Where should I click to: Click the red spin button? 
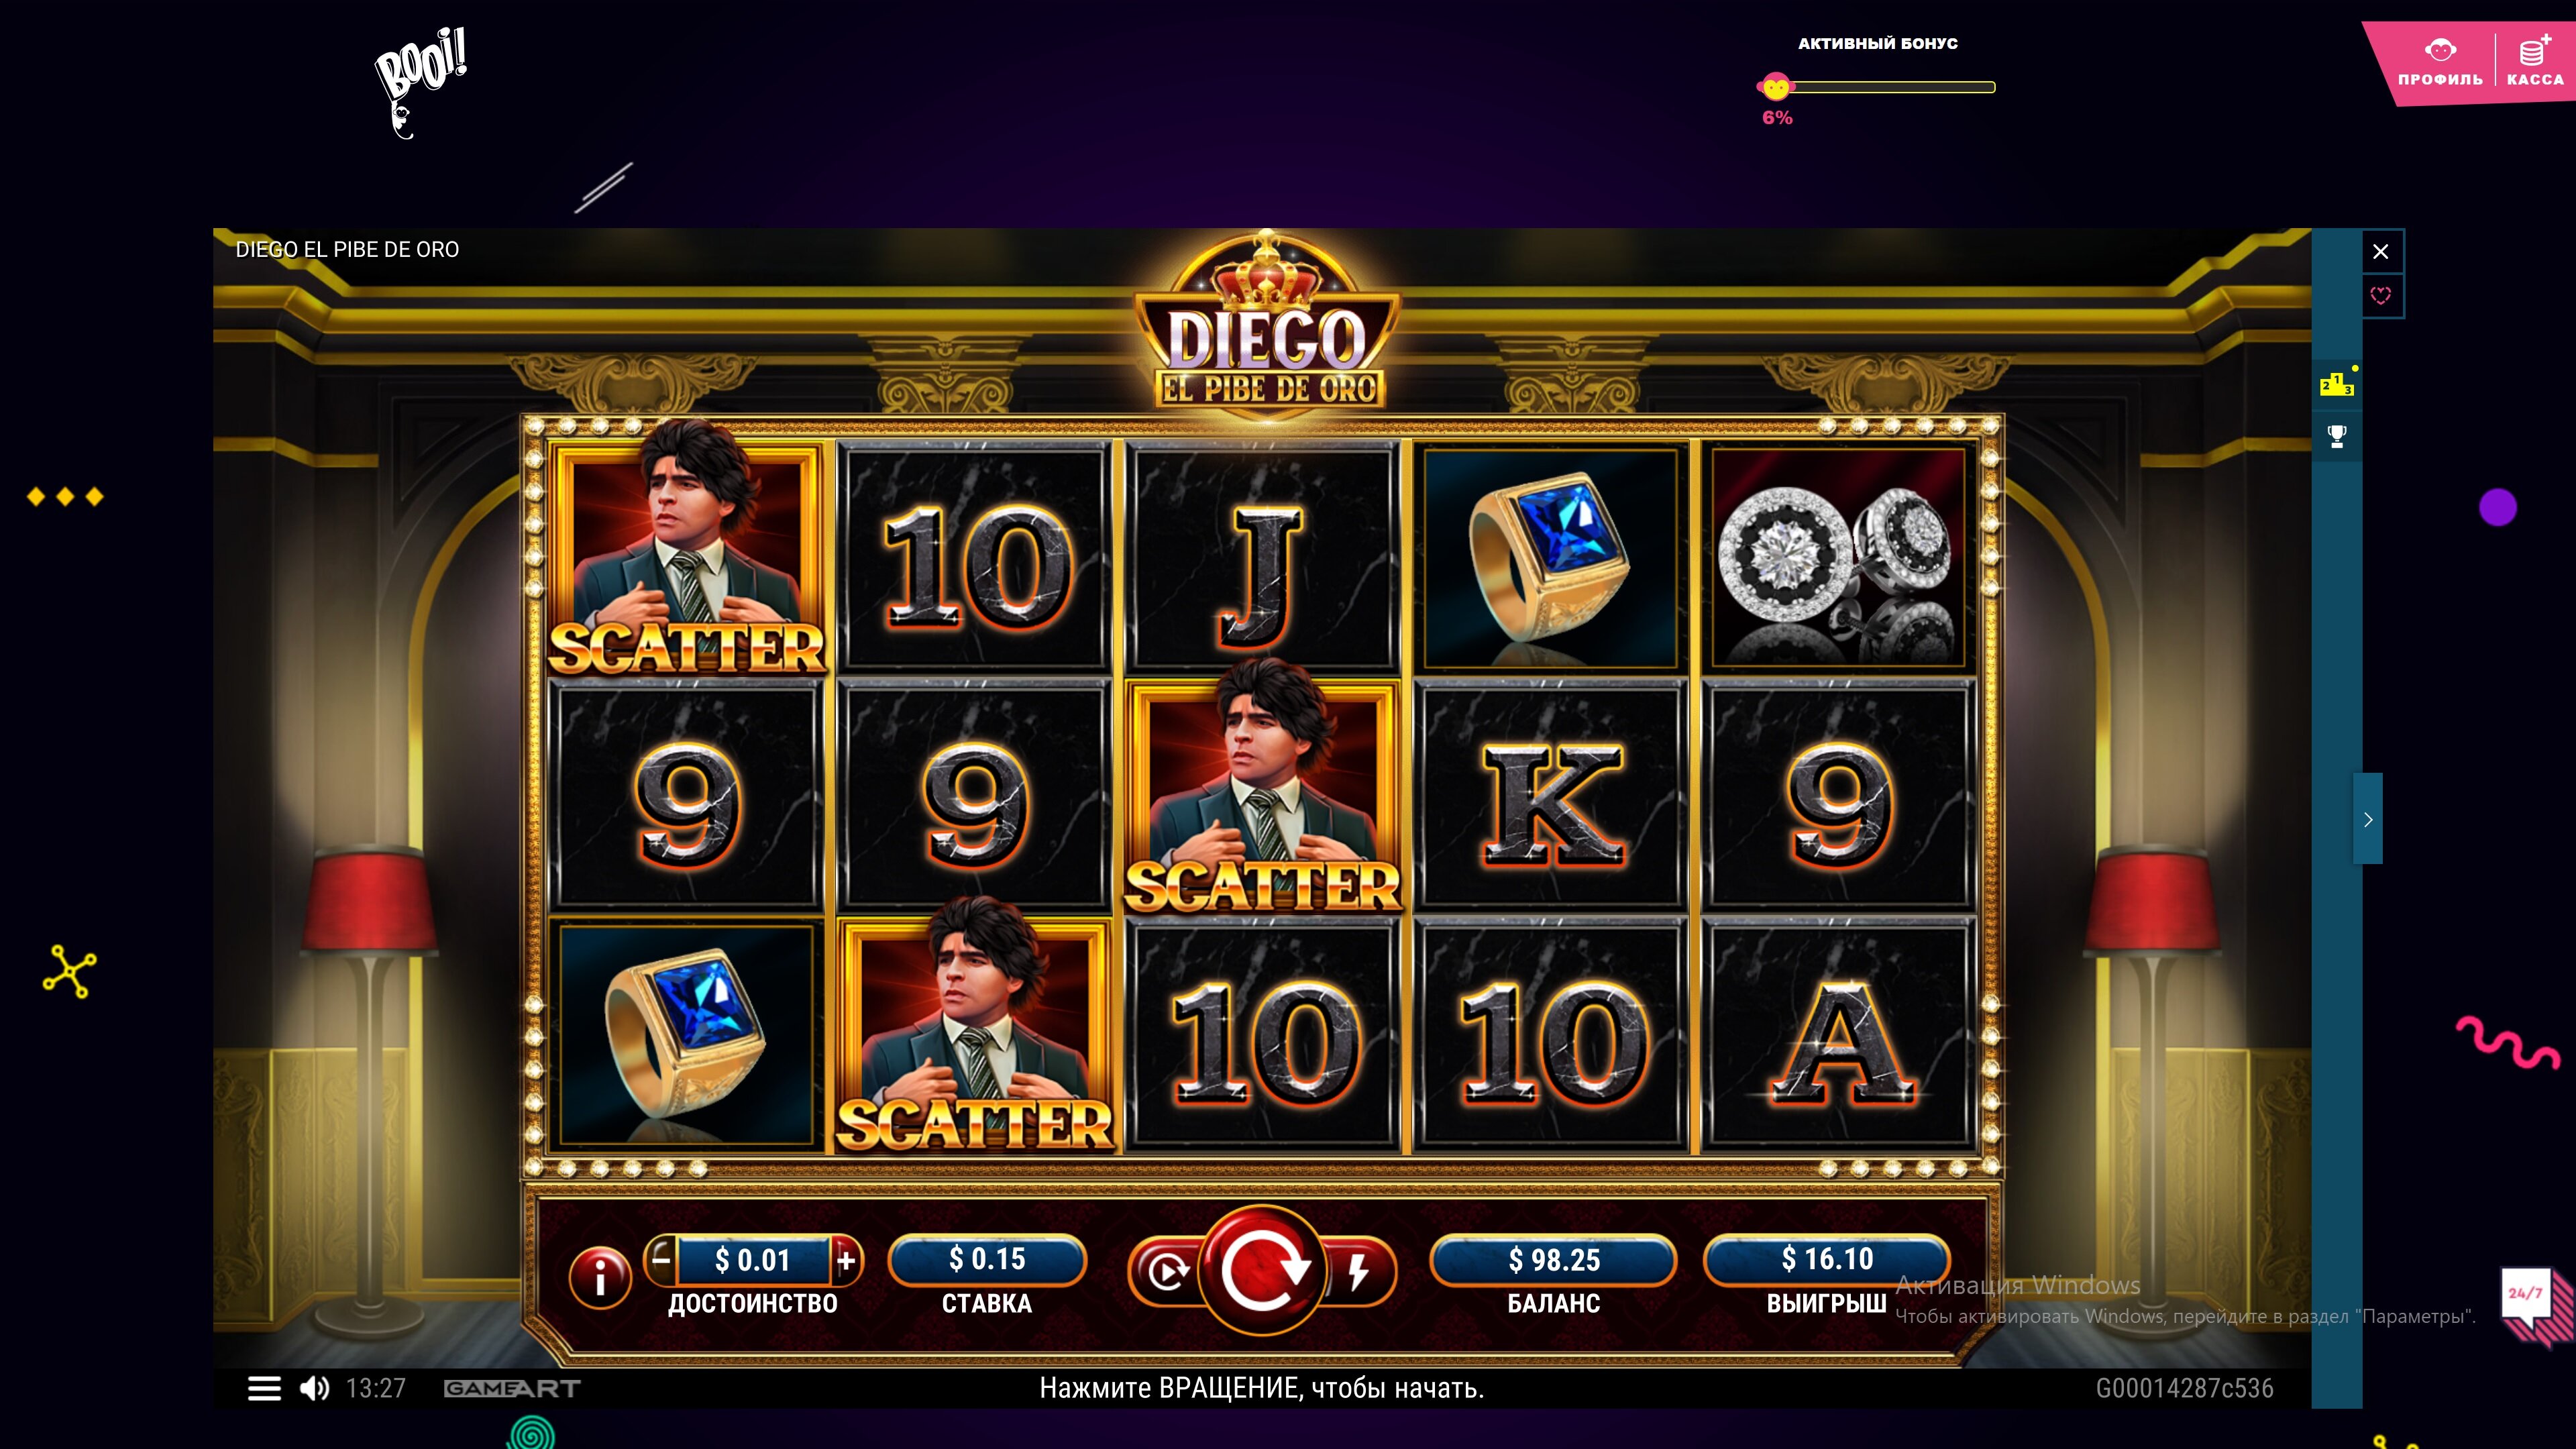[x=1263, y=1270]
